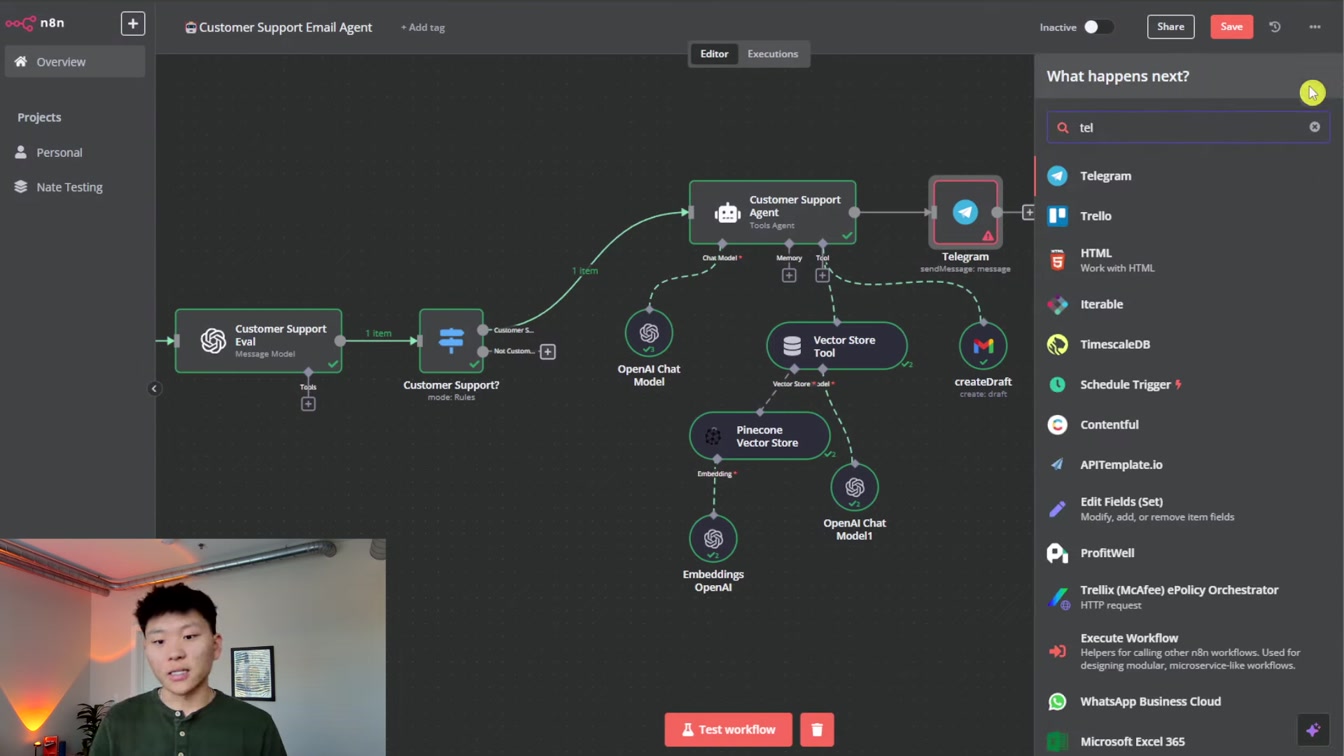
Task: Select the Customer Support Eval node
Action: 259,341
